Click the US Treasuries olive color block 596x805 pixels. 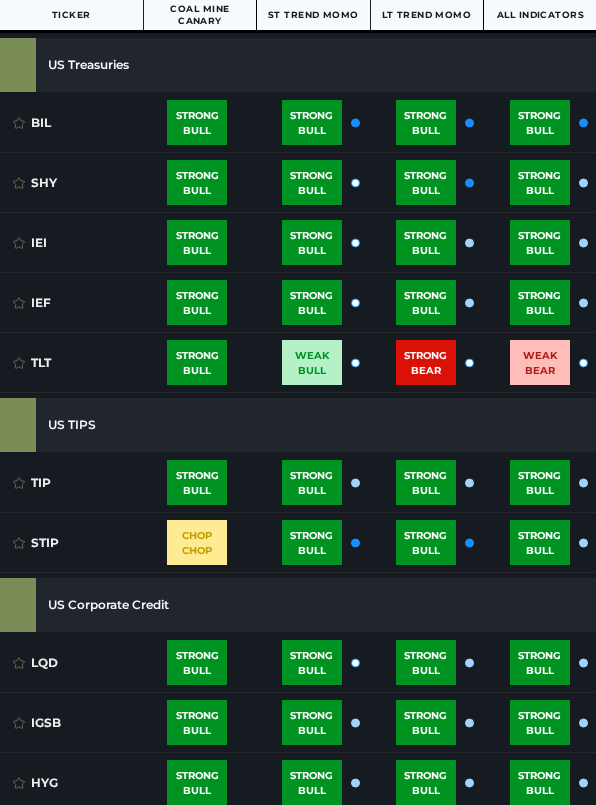pos(18,65)
